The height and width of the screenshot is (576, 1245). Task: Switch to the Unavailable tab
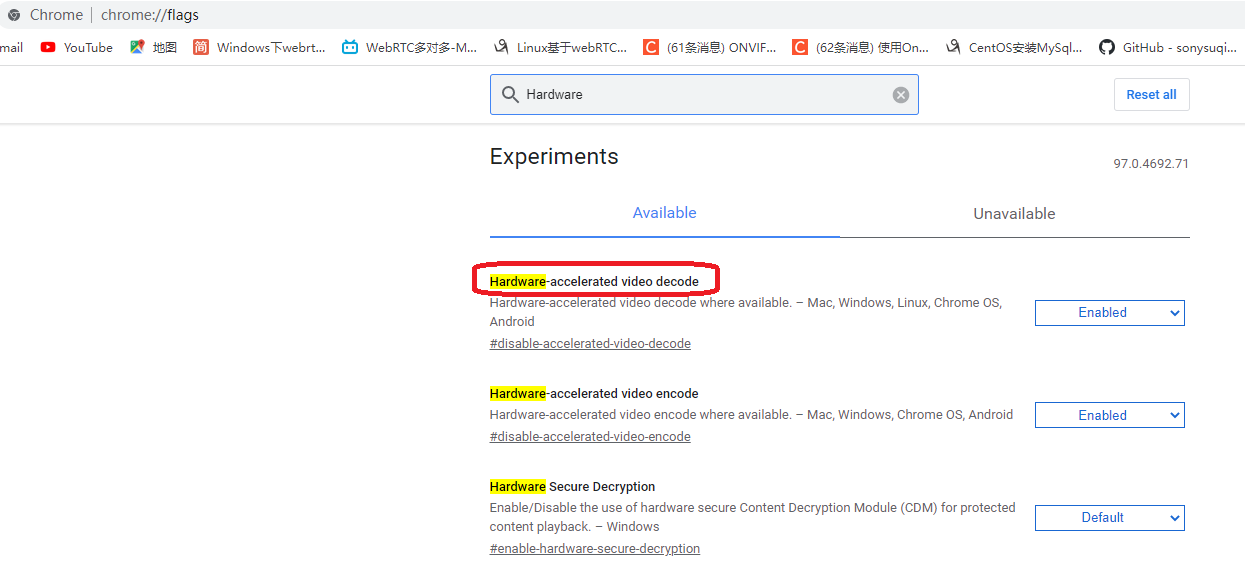tap(1014, 214)
